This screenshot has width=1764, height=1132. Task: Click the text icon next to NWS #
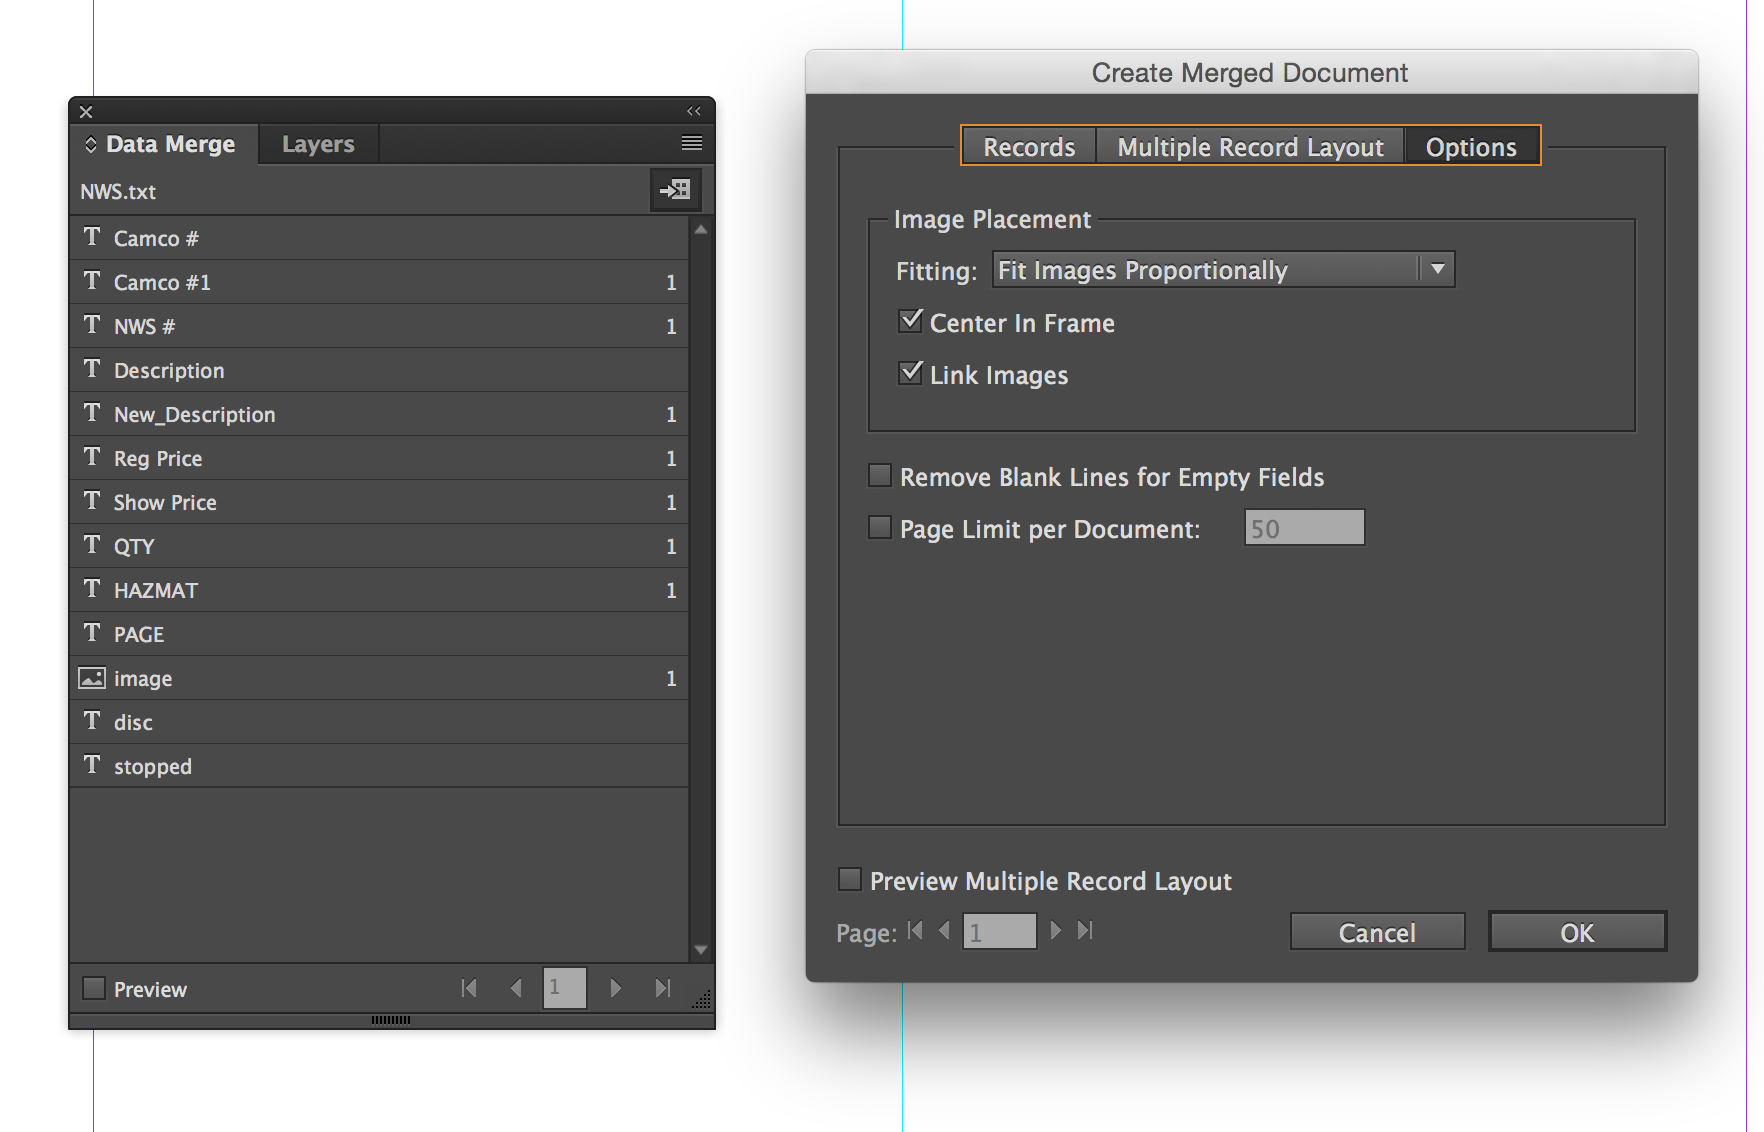tap(92, 325)
